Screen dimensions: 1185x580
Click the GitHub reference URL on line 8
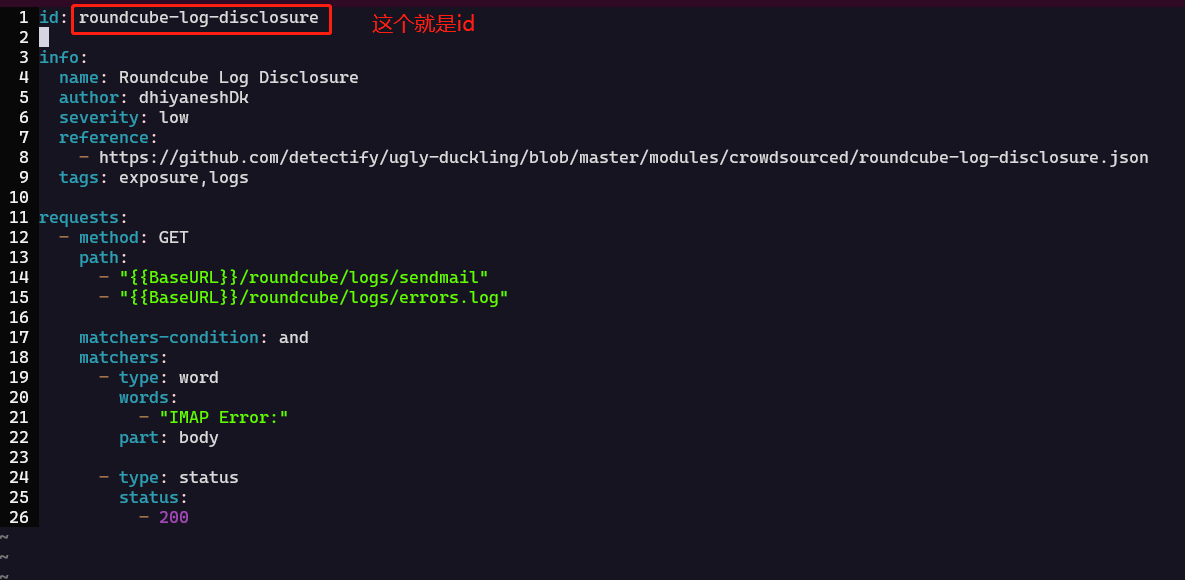tap(623, 157)
